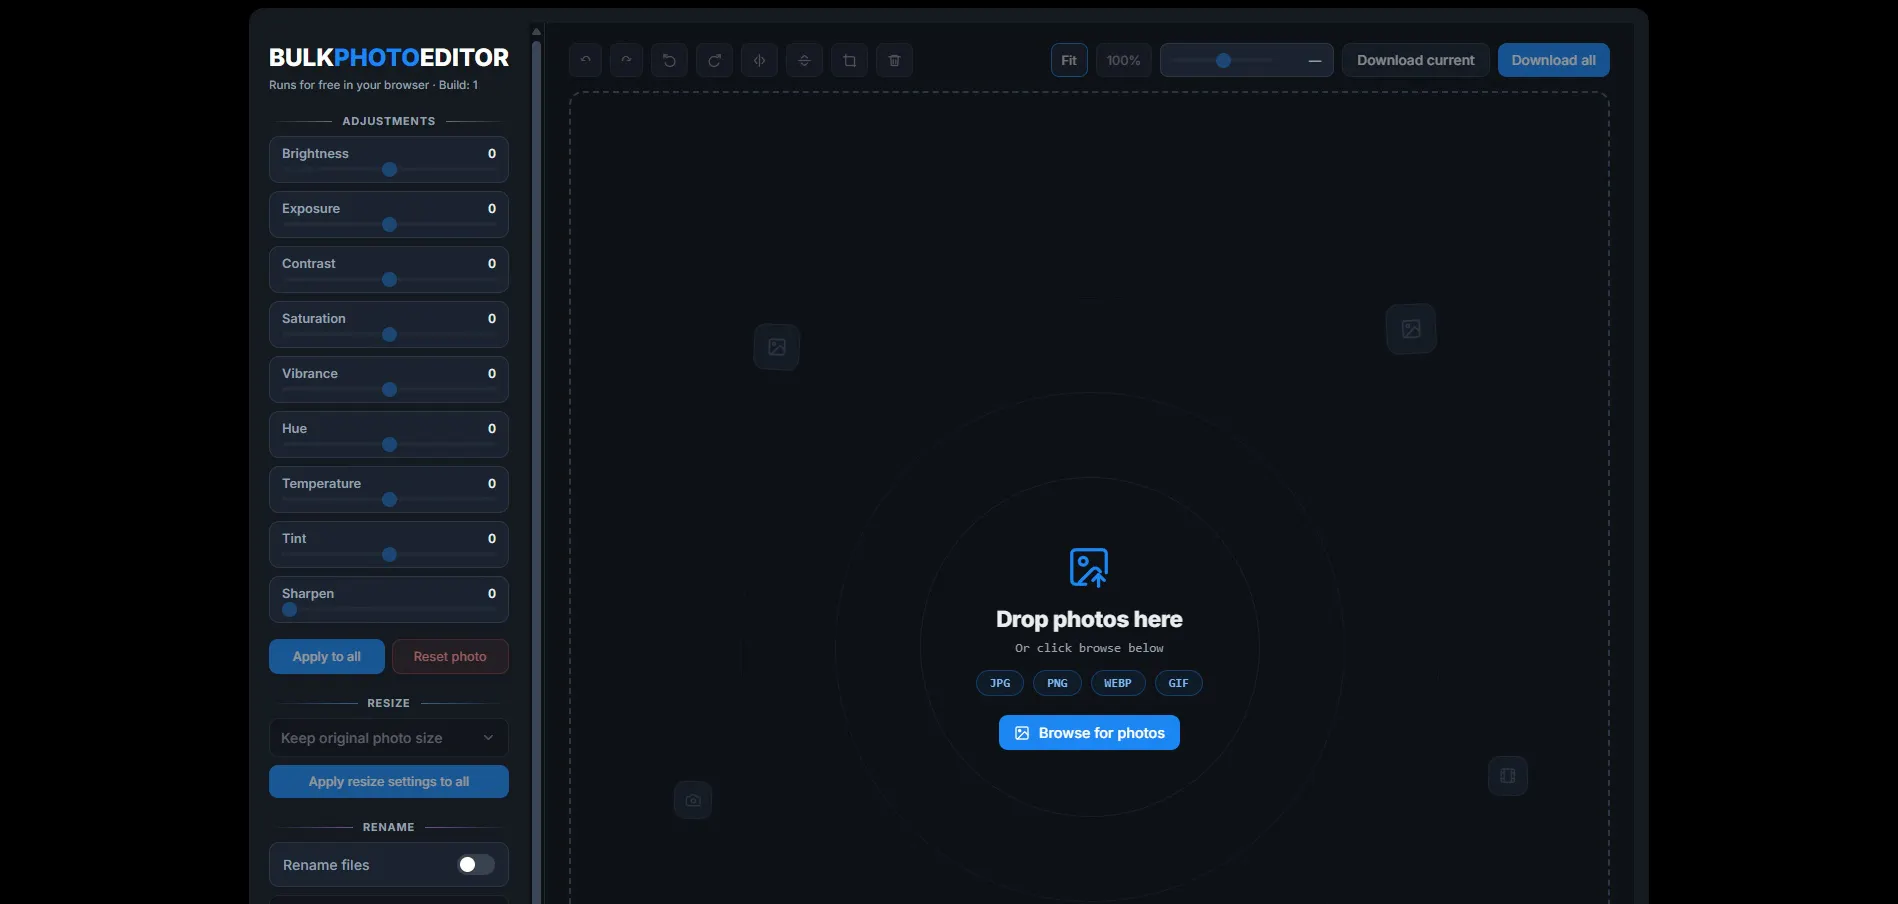The image size is (1898, 904).
Task: Click the 'Or click browse below' text
Action: click(x=1089, y=648)
